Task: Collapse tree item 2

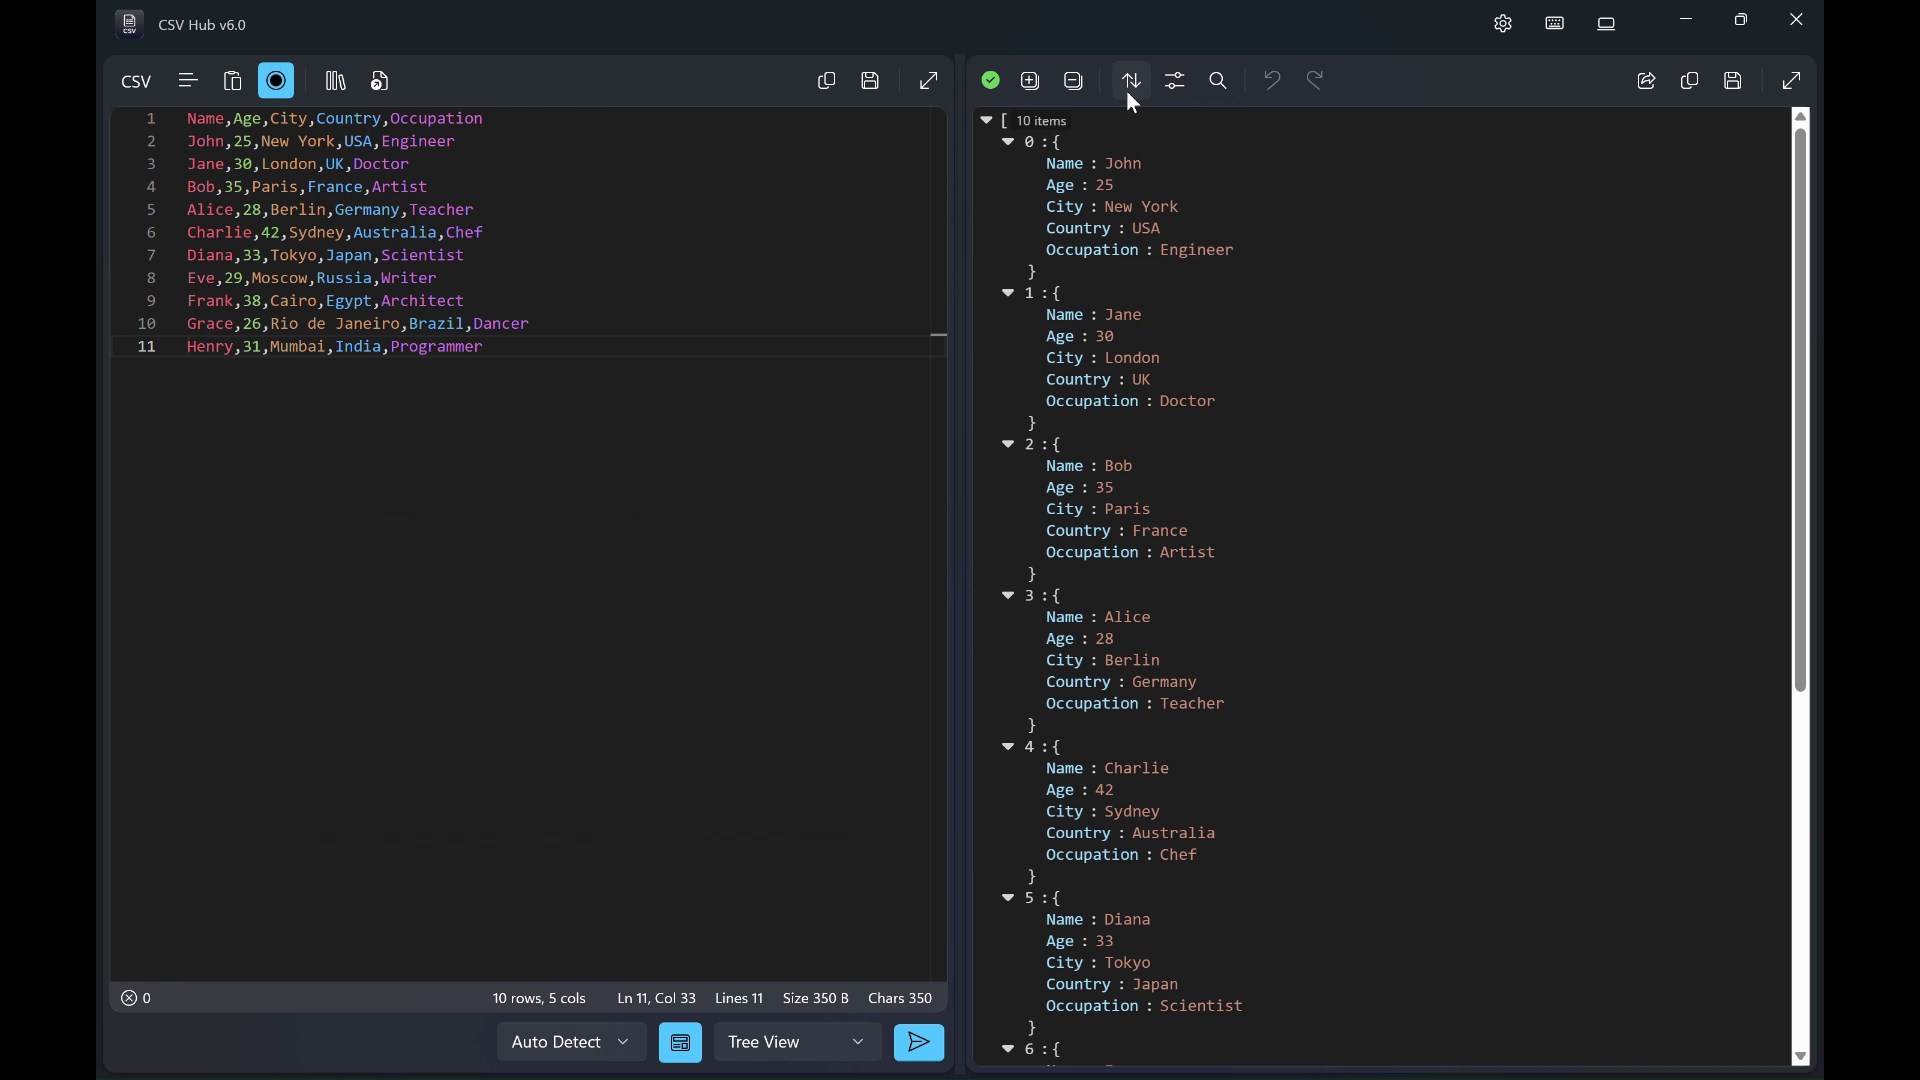Action: click(x=1010, y=445)
